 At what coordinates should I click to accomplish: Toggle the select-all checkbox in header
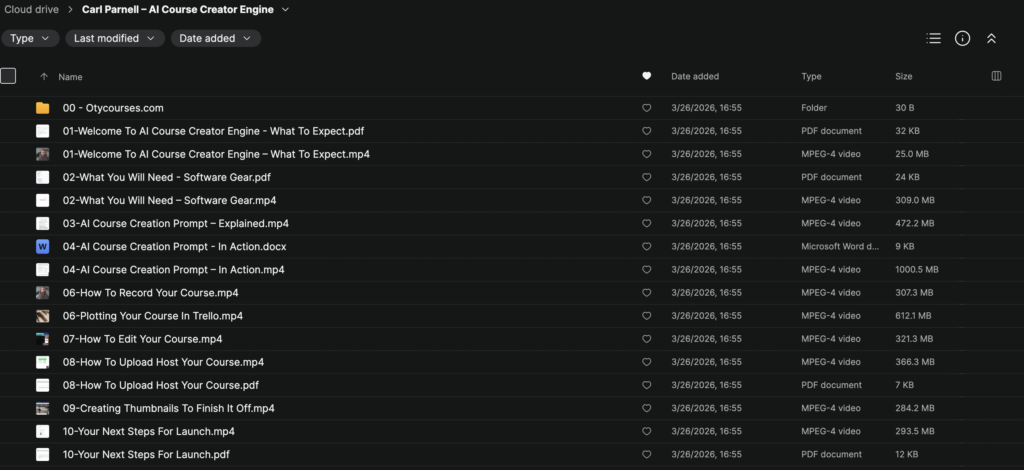[8, 76]
